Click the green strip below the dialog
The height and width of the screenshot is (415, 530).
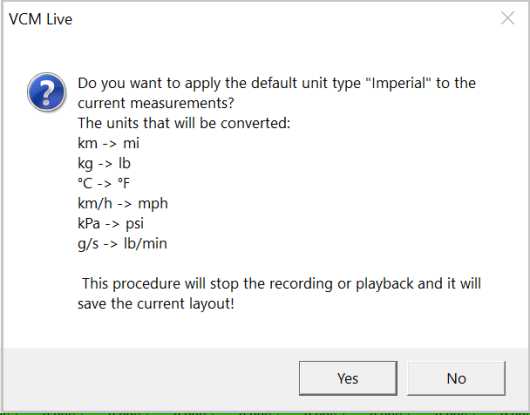click(x=265, y=413)
